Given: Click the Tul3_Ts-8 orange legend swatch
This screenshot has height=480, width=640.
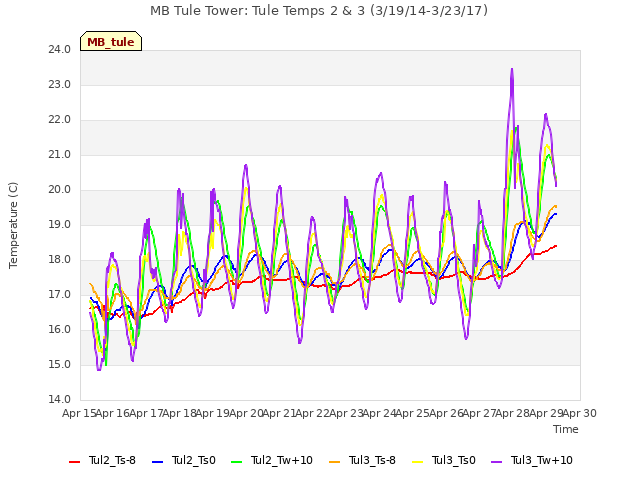Looking at the screenshot, I should point(334,462).
